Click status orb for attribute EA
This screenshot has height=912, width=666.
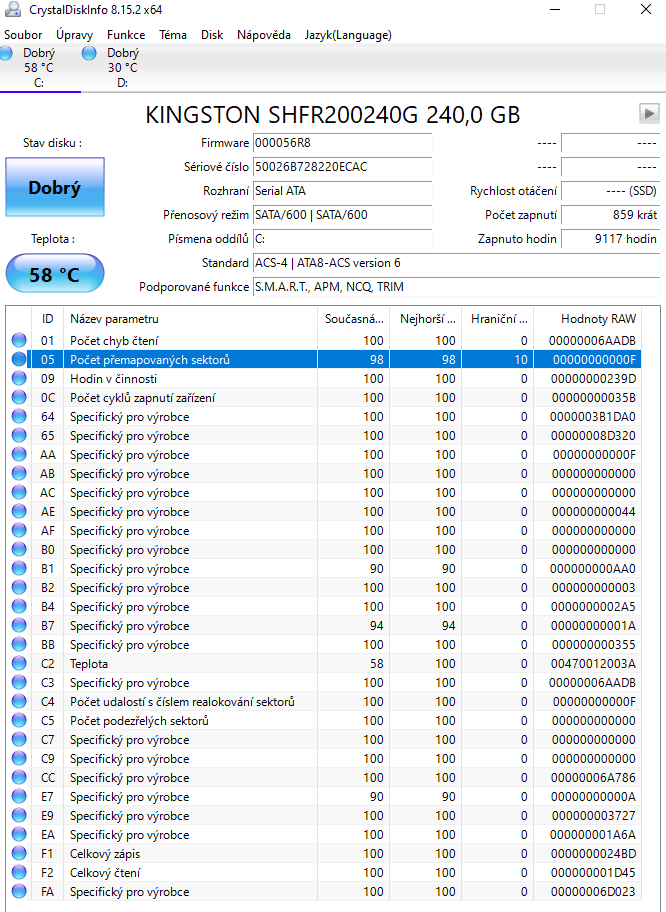[19, 835]
